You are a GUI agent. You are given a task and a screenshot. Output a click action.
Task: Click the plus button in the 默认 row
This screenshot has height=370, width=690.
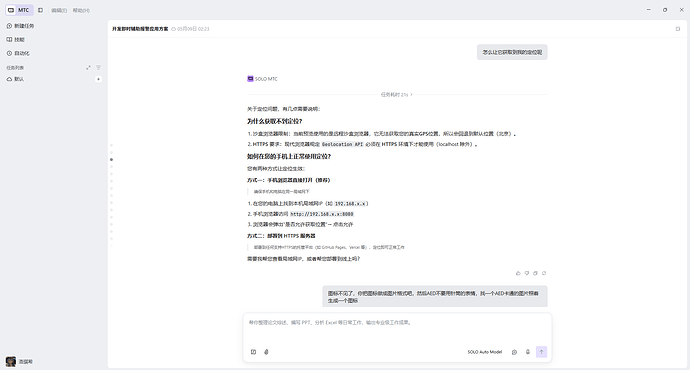99,79
